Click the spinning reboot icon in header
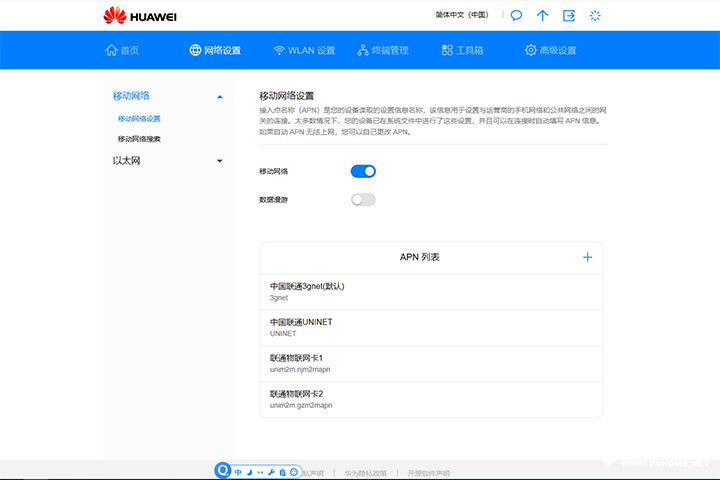 coord(596,15)
